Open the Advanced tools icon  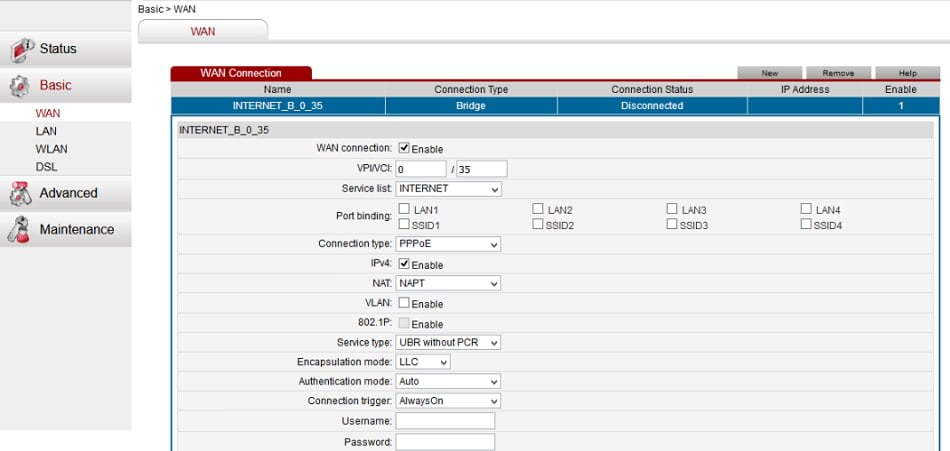[x=21, y=193]
